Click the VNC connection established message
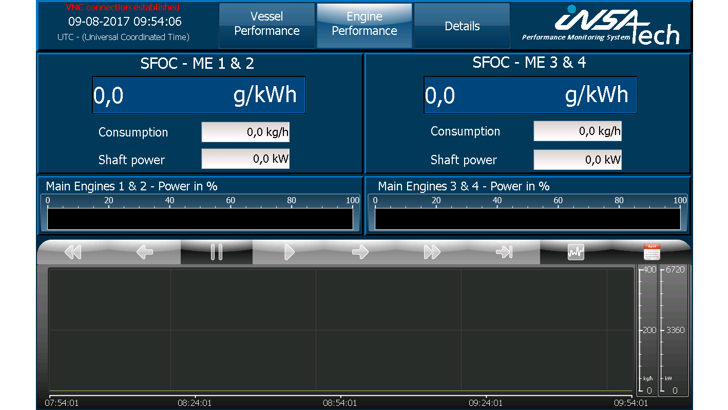Viewport: 728px width, 410px height. (123, 7)
